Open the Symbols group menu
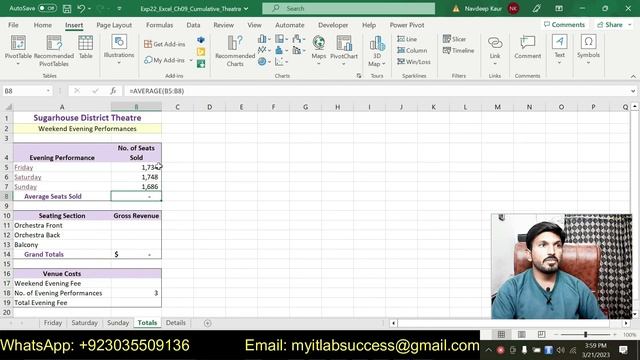Image resolution: width=640 pixels, height=360 pixels. 588,49
